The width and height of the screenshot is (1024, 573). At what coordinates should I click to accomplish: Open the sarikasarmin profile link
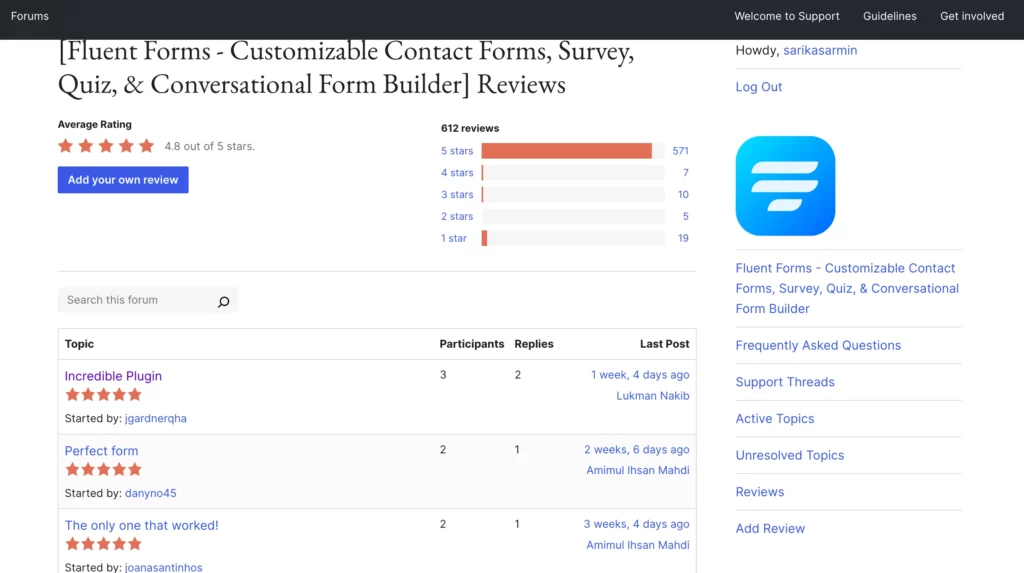pyautogui.click(x=820, y=50)
